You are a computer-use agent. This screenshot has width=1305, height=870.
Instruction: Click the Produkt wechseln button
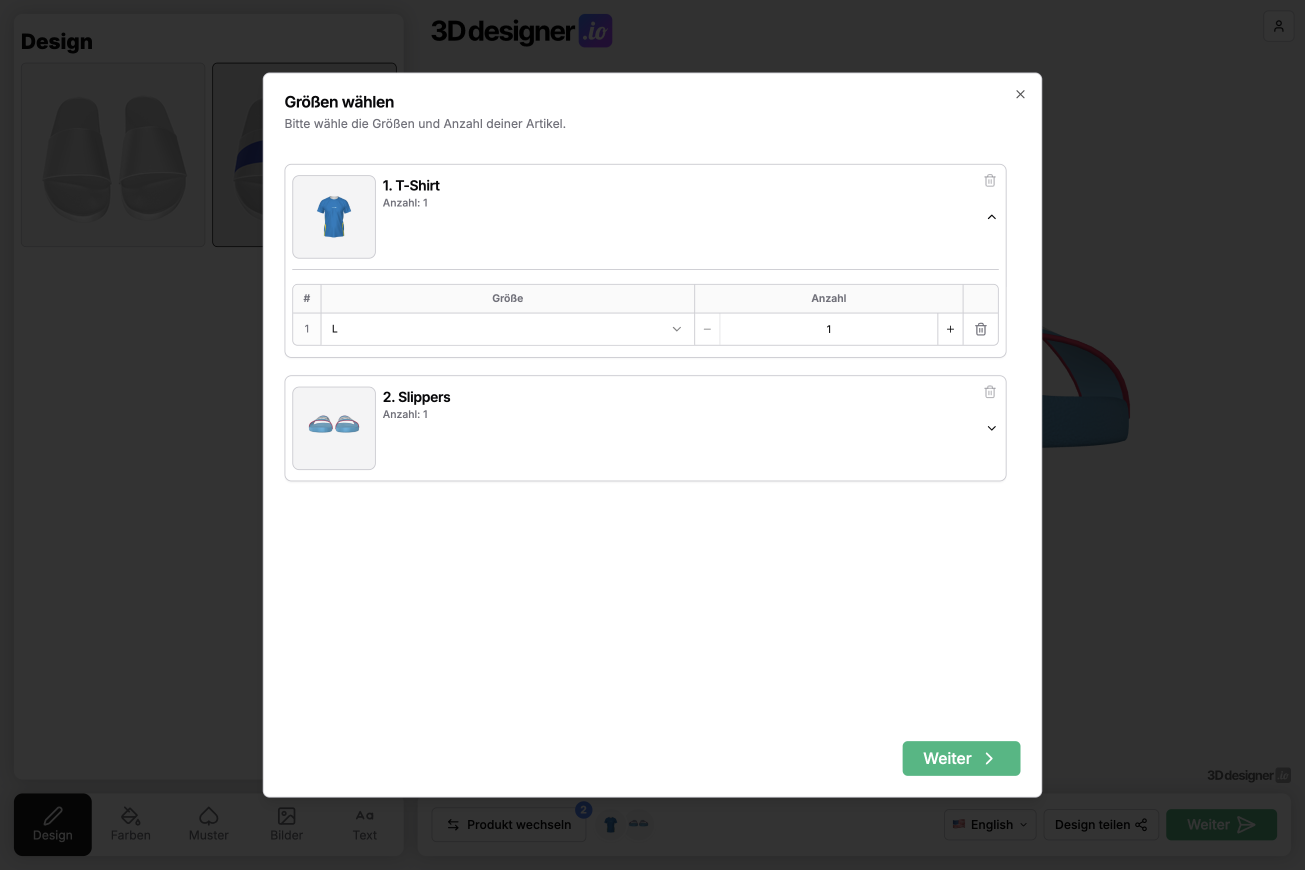point(509,825)
